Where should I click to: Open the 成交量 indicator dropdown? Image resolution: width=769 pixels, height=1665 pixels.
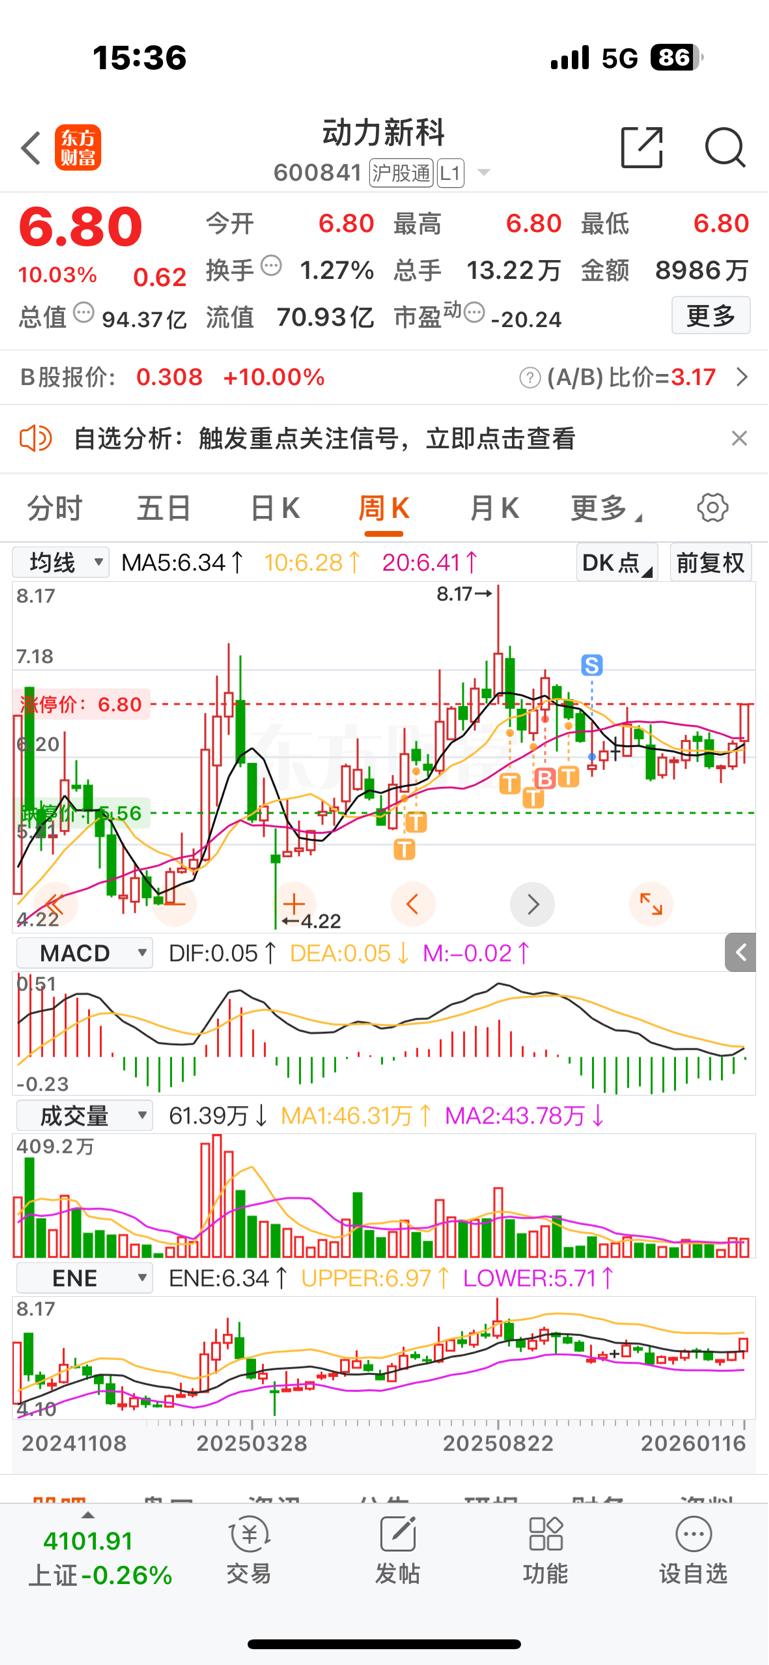tap(85, 1115)
